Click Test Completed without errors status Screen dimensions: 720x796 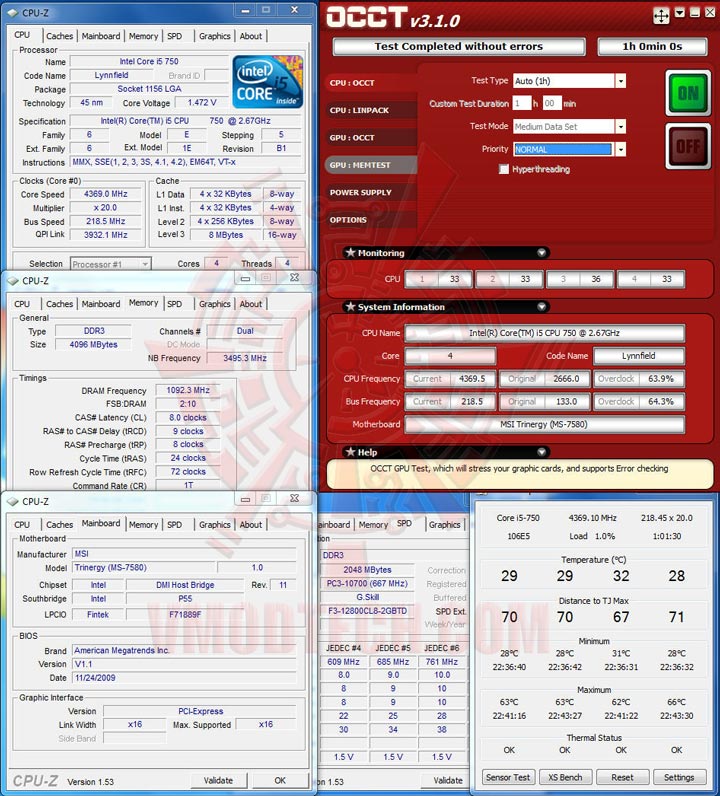click(459, 46)
